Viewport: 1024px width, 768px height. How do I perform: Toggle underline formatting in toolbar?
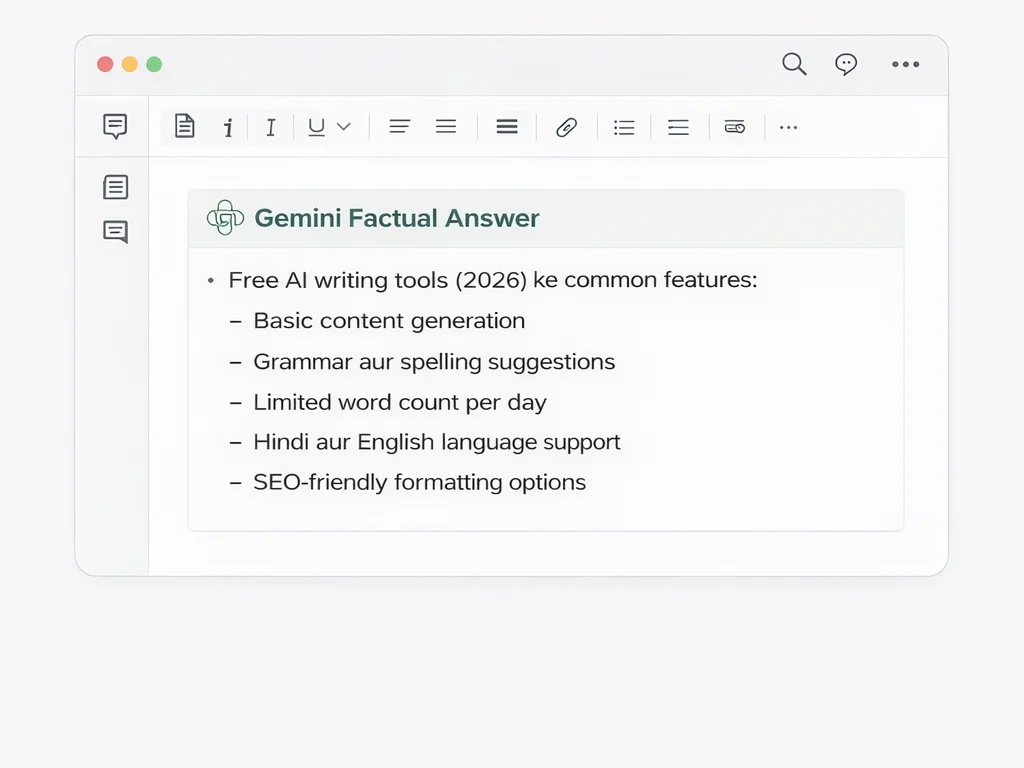click(x=316, y=127)
